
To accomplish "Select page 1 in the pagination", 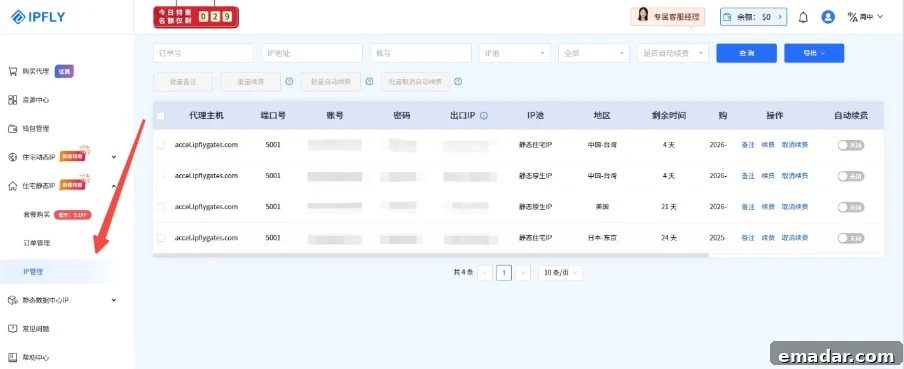I will [504, 273].
